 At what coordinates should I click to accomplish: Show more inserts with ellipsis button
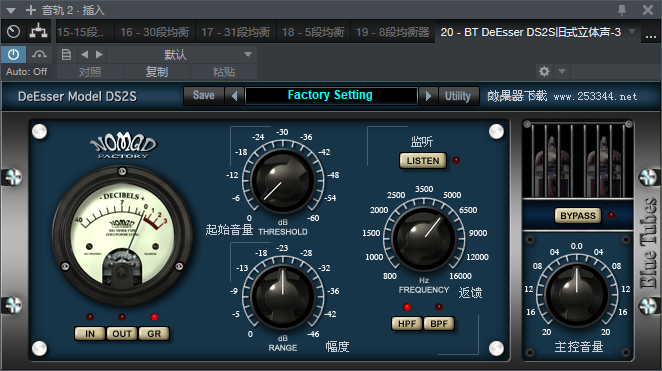click(651, 33)
